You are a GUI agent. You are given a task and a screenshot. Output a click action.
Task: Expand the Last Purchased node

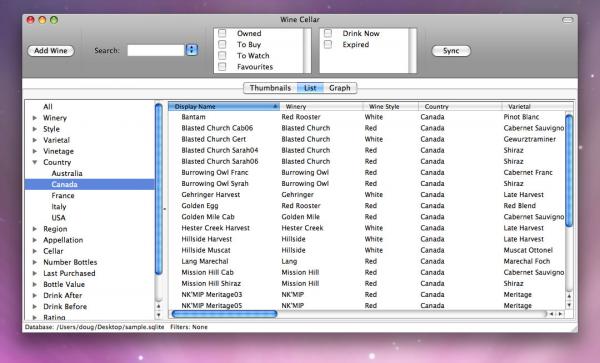click(x=34, y=273)
